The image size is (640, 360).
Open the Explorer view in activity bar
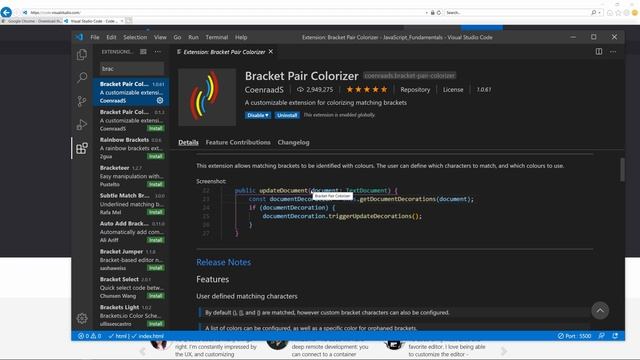pyautogui.click(x=82, y=54)
